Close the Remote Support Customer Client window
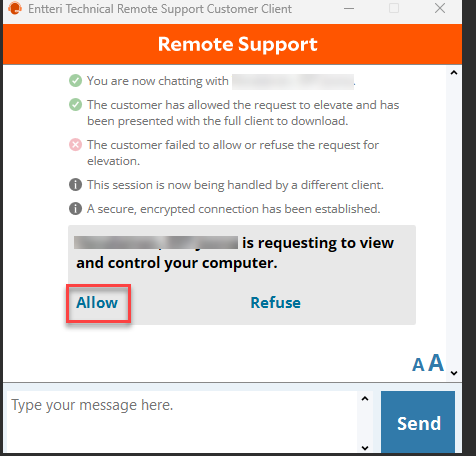Viewport: 476px width, 456px height. point(440,8)
